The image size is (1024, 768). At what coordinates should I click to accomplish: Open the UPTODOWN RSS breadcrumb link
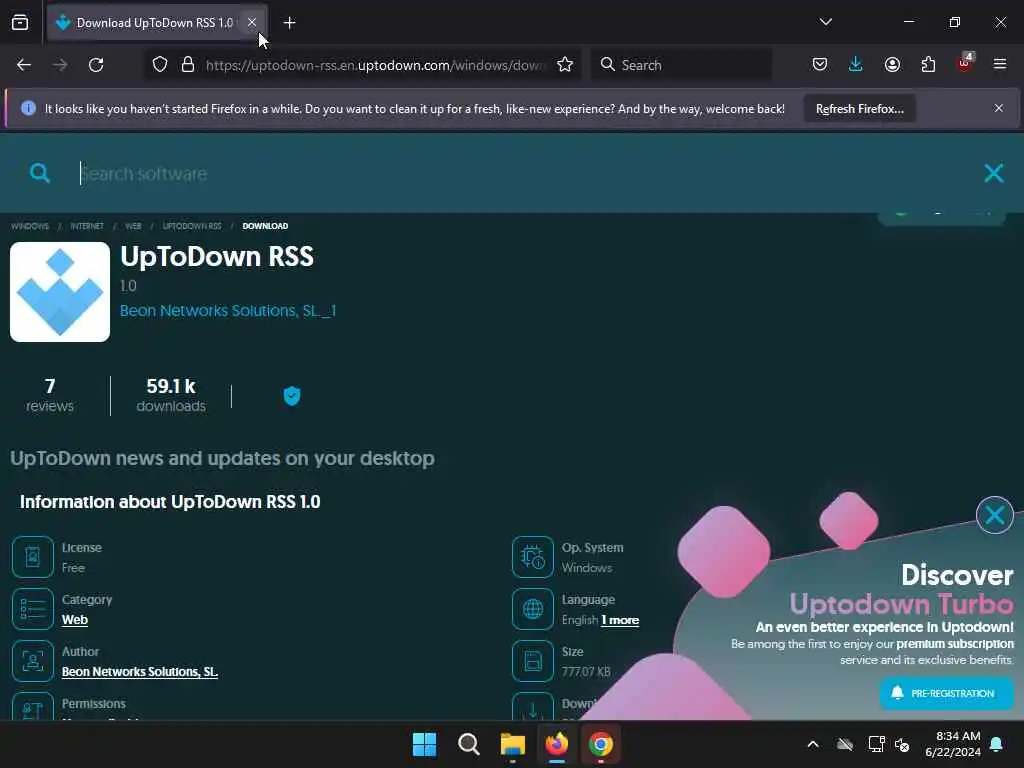click(x=192, y=226)
